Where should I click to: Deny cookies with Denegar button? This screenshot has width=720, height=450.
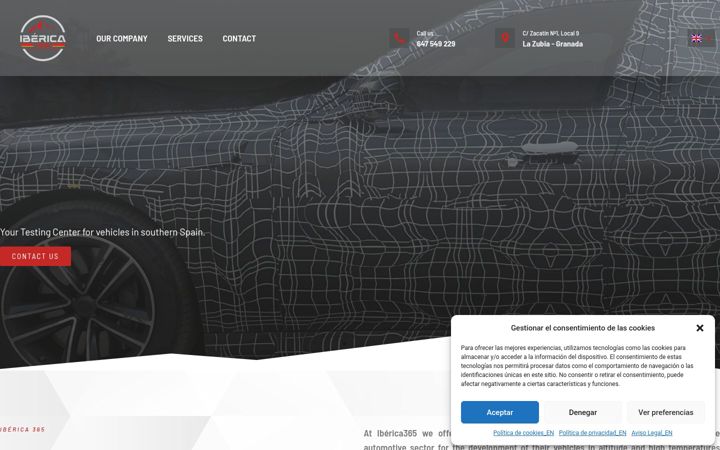coord(583,412)
